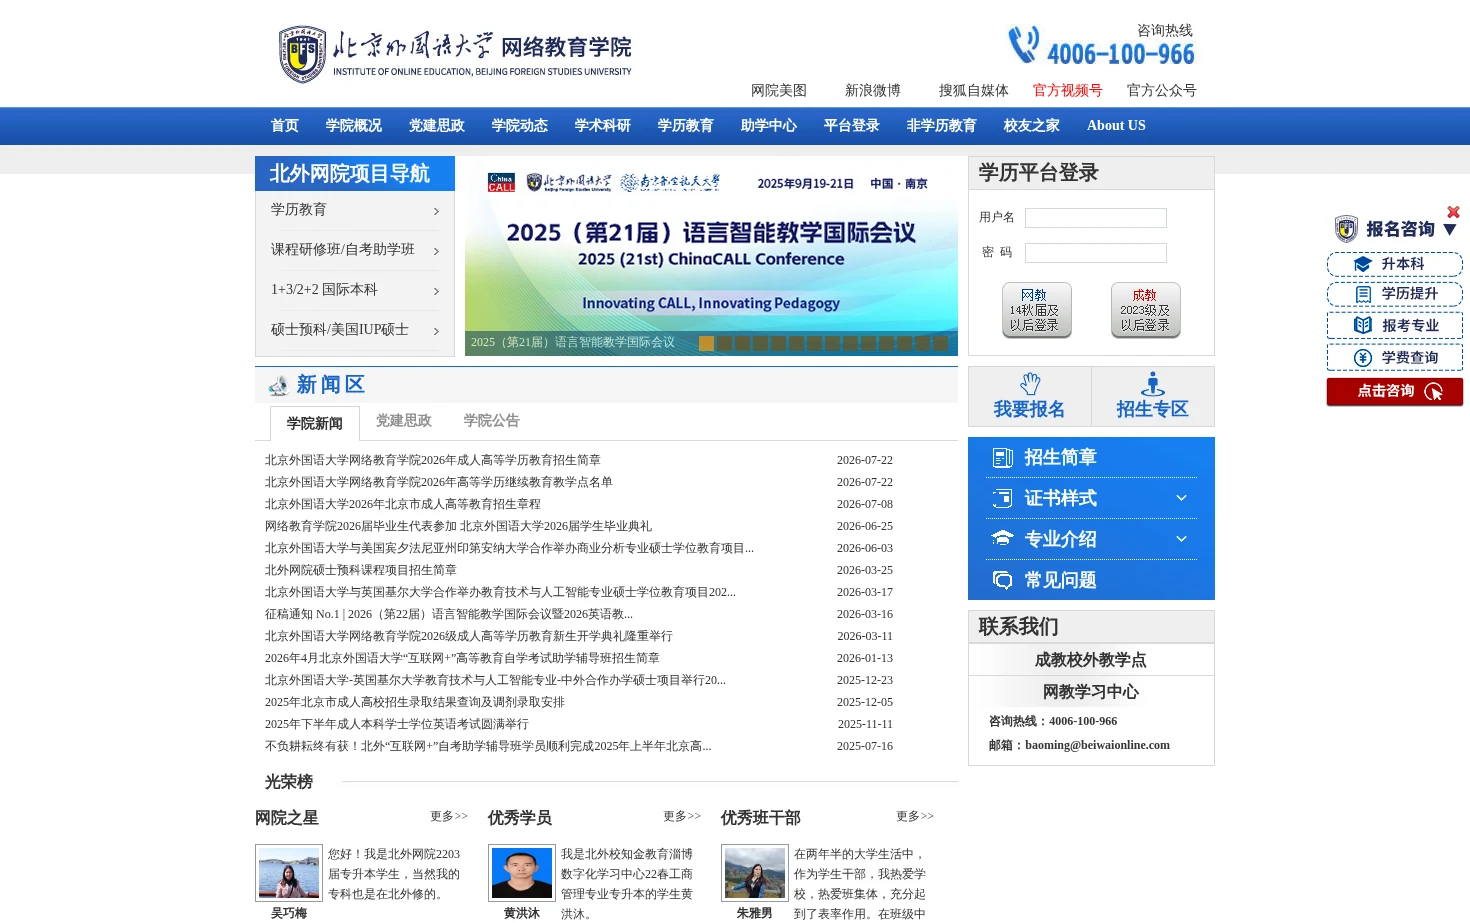Click the BFSU university logo emblem
Screen dimensions: 1470x923
(302, 54)
